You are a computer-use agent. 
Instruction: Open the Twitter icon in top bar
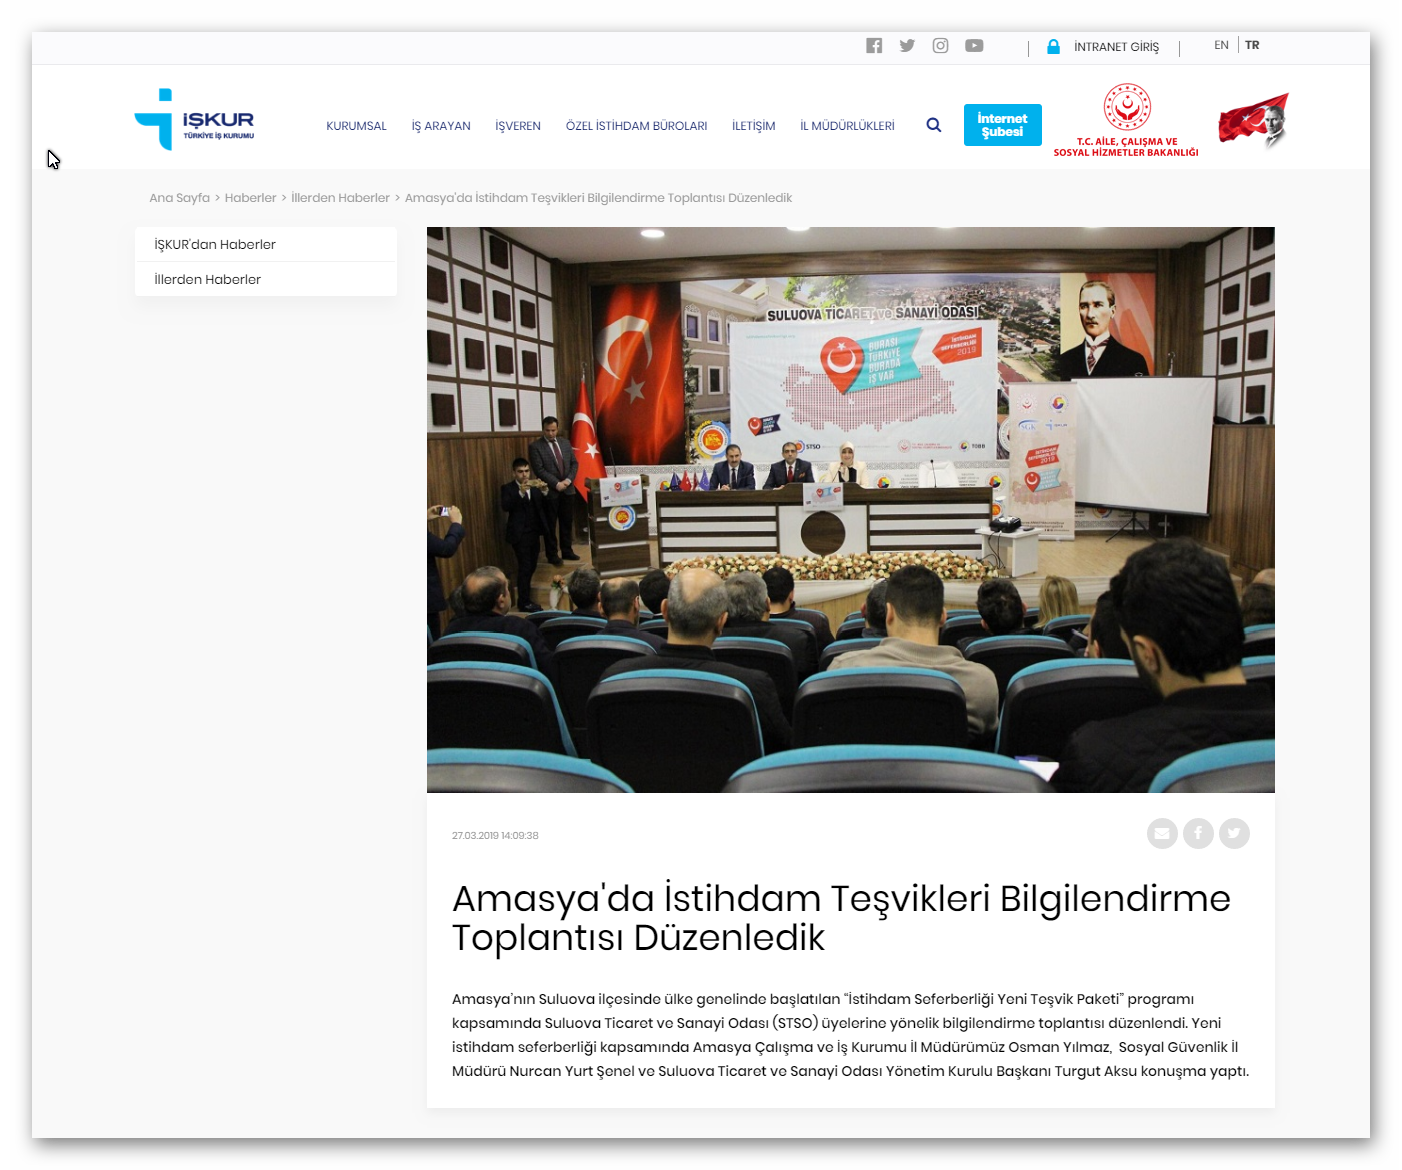point(907,46)
